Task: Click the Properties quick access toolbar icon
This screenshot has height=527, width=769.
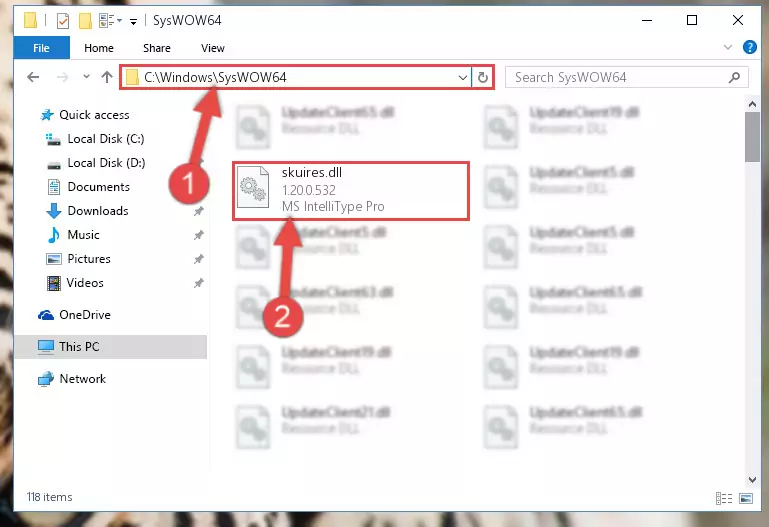Action: [63, 21]
